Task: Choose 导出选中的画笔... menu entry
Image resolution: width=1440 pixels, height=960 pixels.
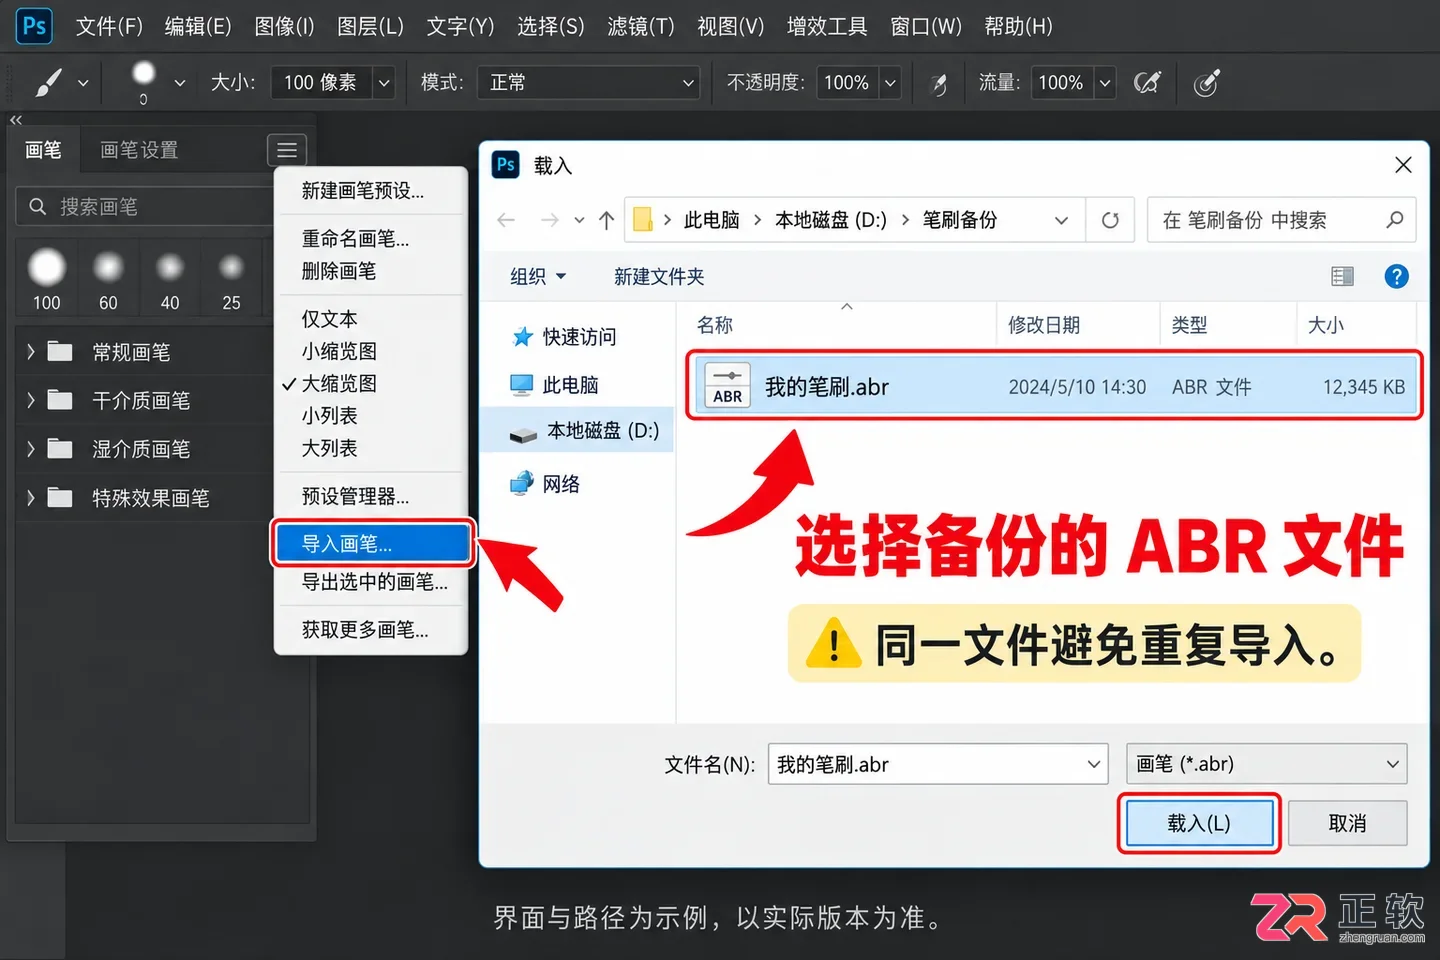Action: [x=374, y=581]
